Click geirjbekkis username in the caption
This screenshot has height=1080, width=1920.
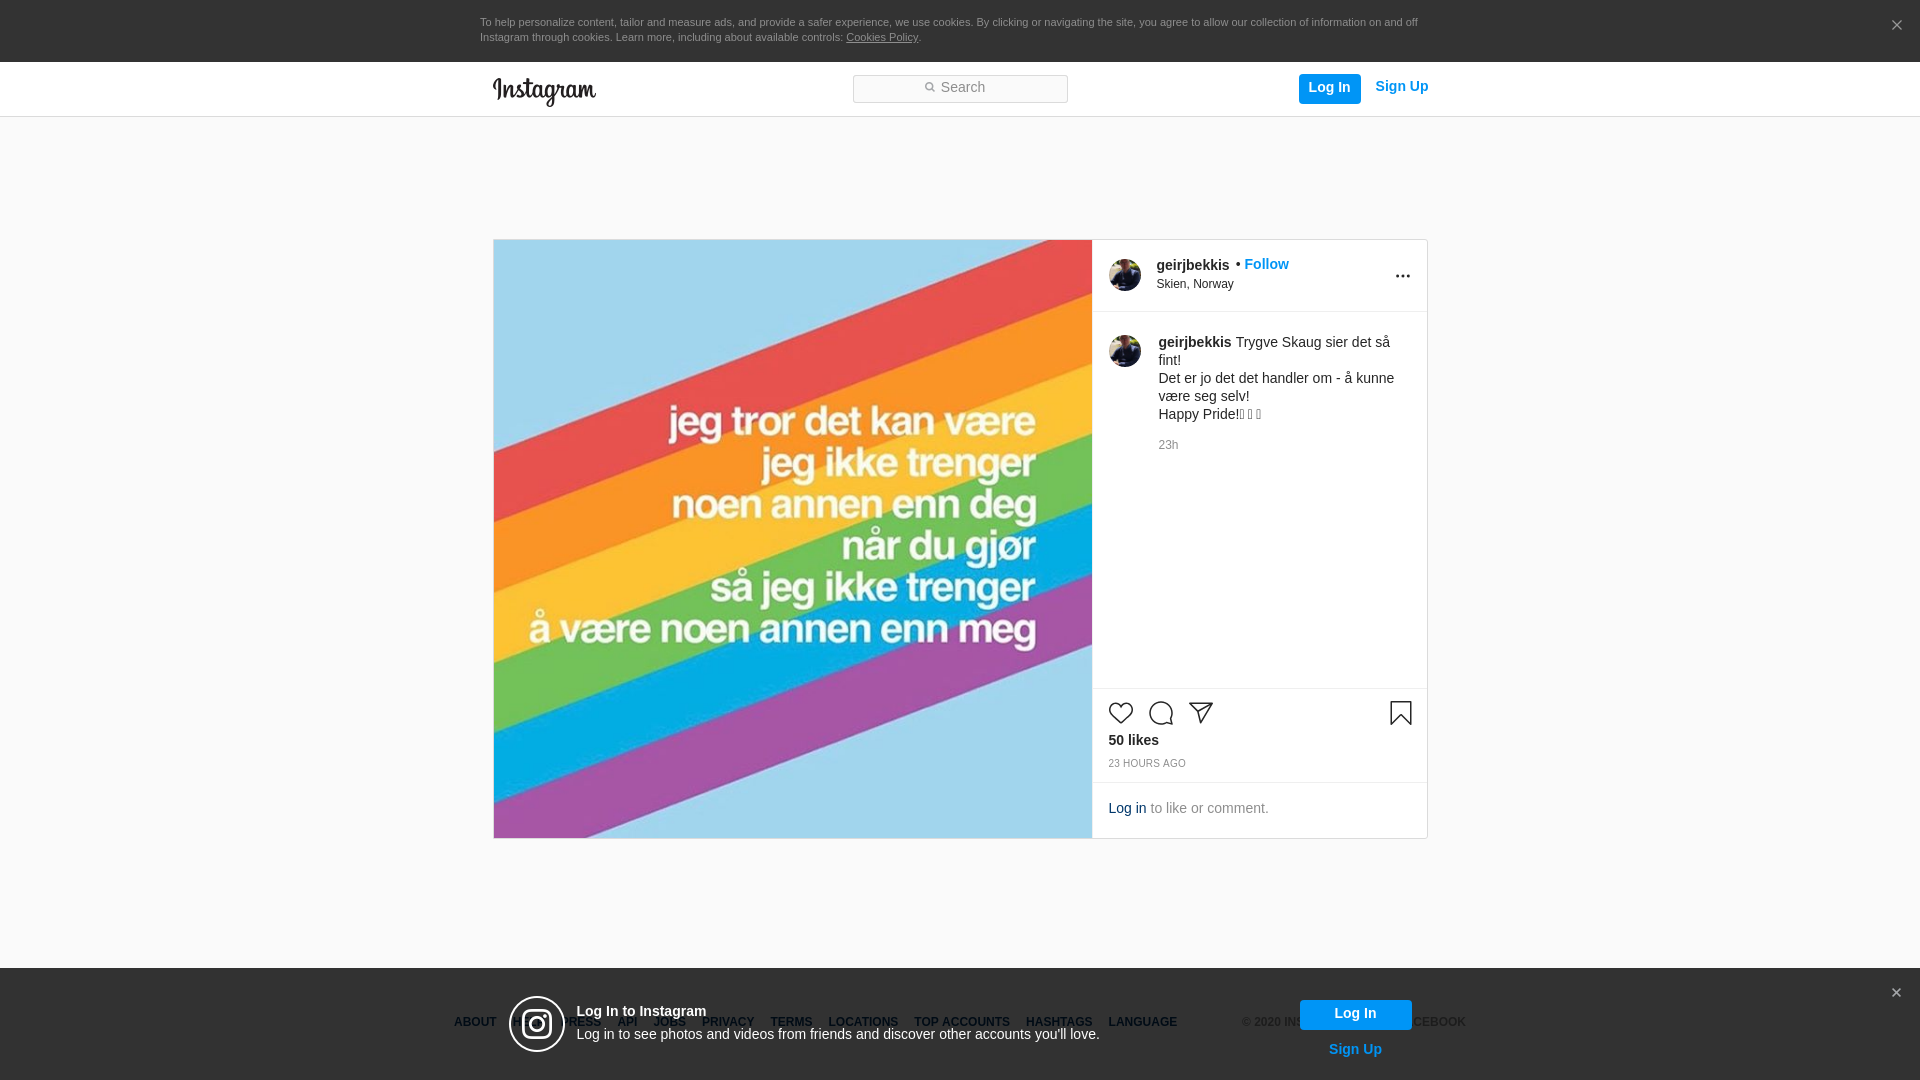coord(1194,342)
